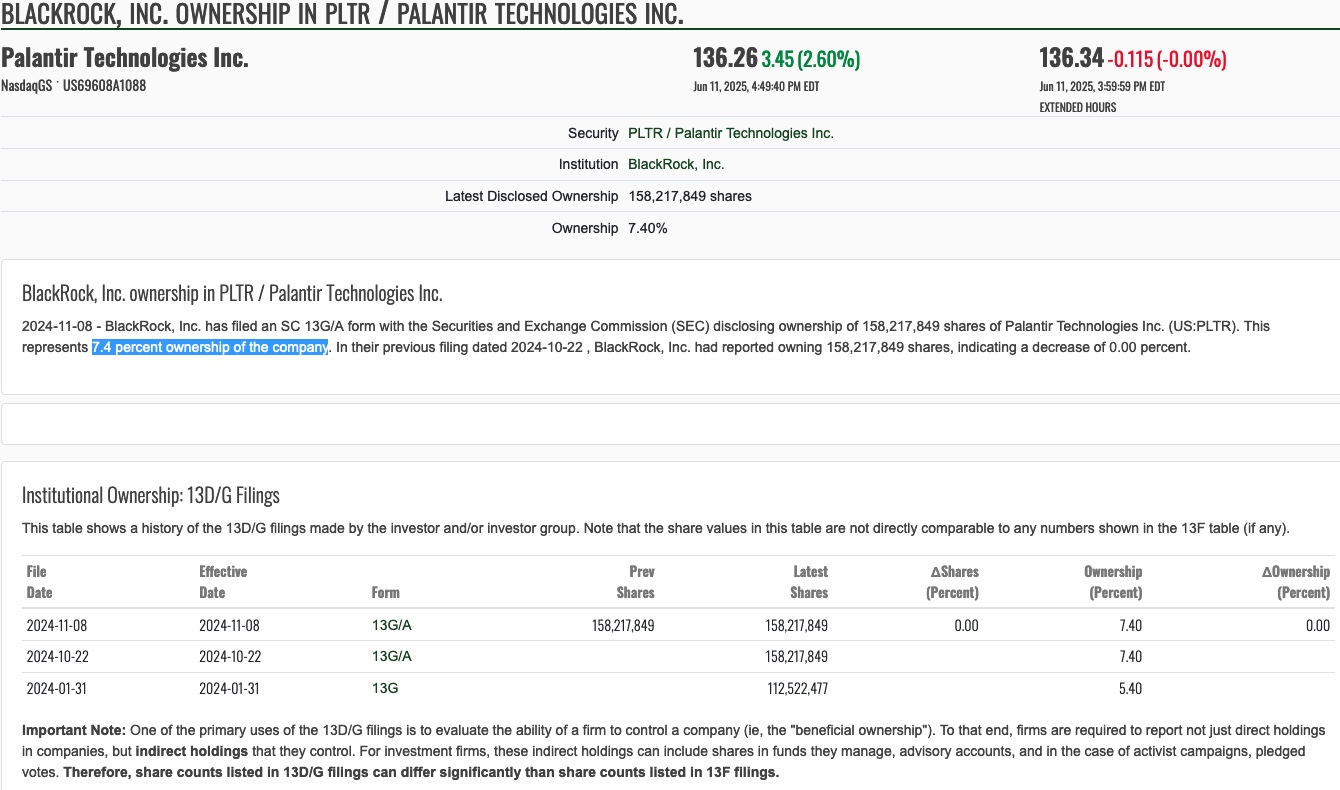The height and width of the screenshot is (790, 1340).
Task: Click the 5.40 ownership percent cell
Action: coord(1128,688)
